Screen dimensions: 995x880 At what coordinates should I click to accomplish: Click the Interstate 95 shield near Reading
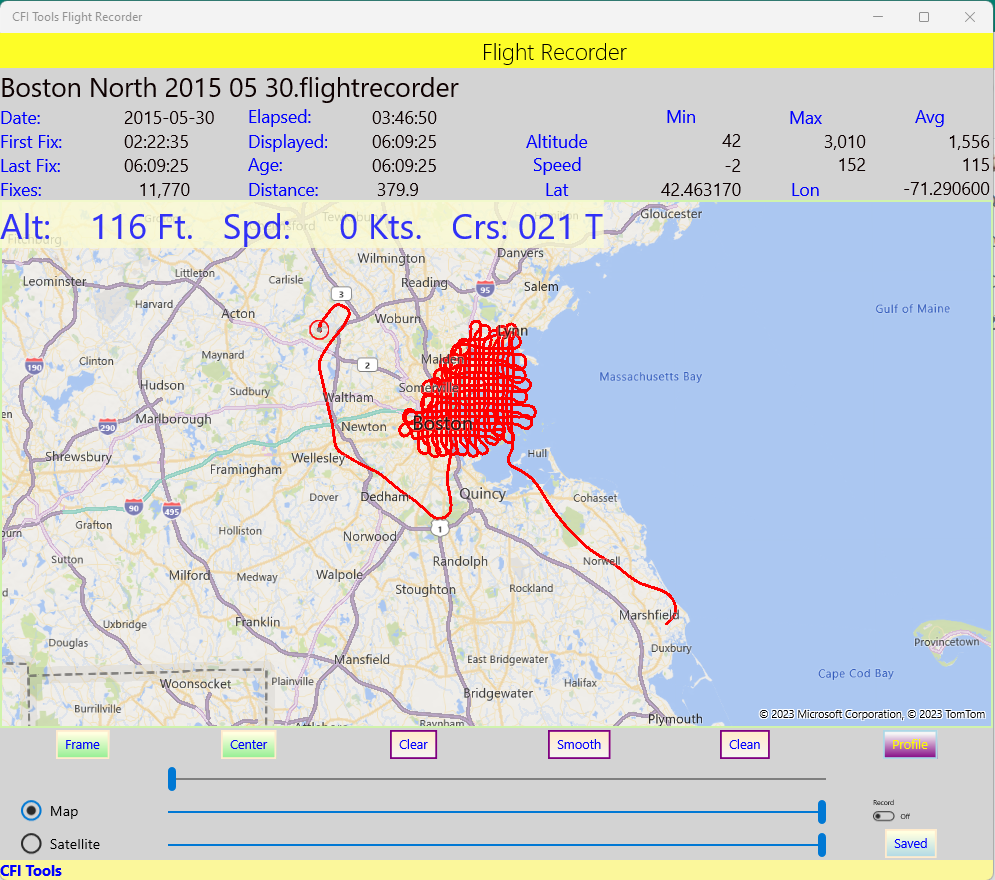pos(485,289)
